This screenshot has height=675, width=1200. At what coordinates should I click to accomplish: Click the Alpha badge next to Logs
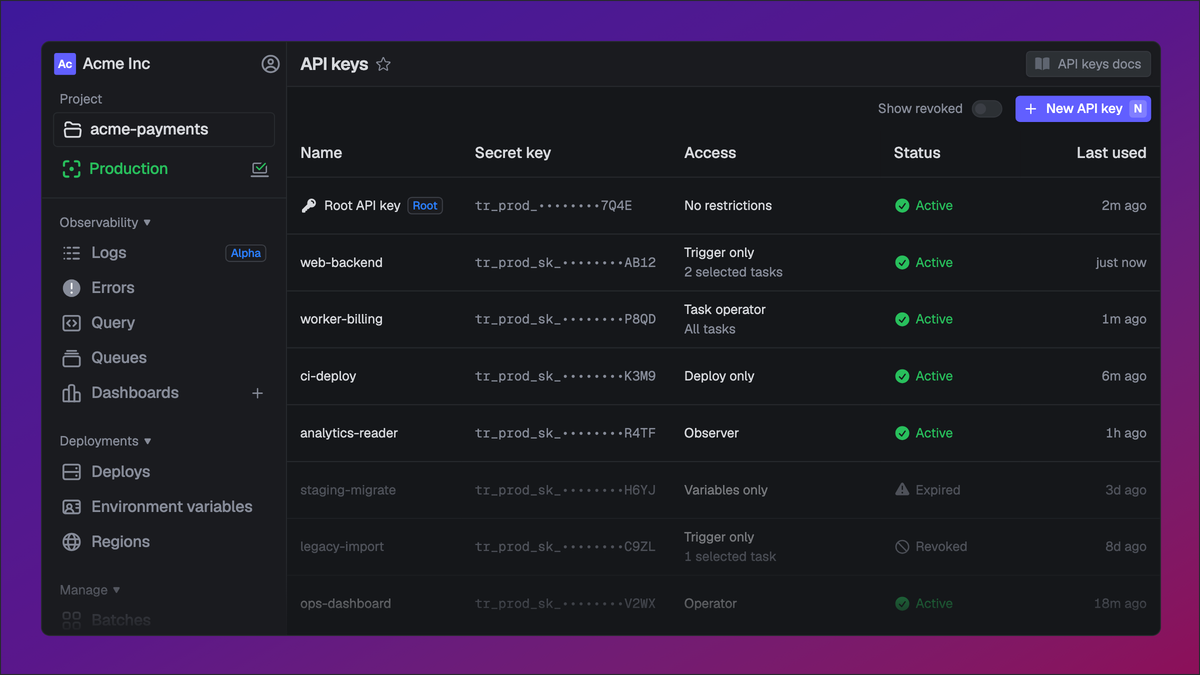click(246, 253)
